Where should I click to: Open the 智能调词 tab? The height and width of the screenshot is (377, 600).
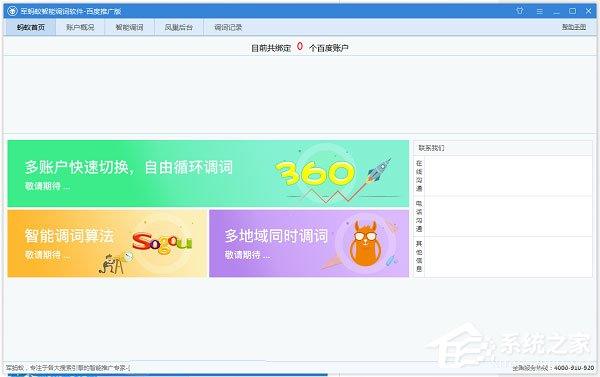(129, 27)
